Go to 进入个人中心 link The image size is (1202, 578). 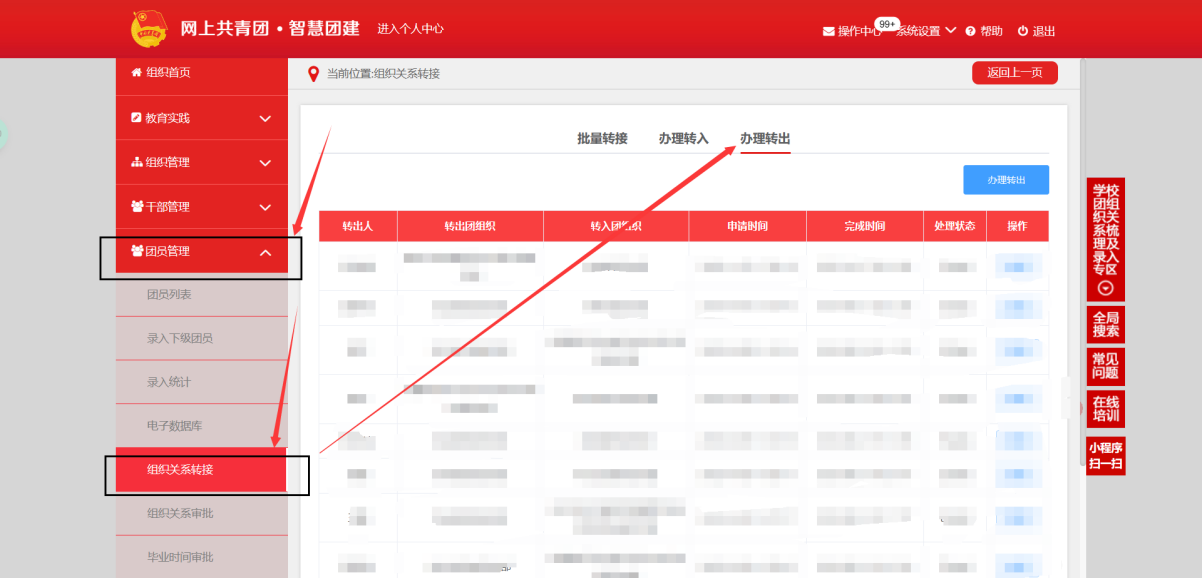410,29
